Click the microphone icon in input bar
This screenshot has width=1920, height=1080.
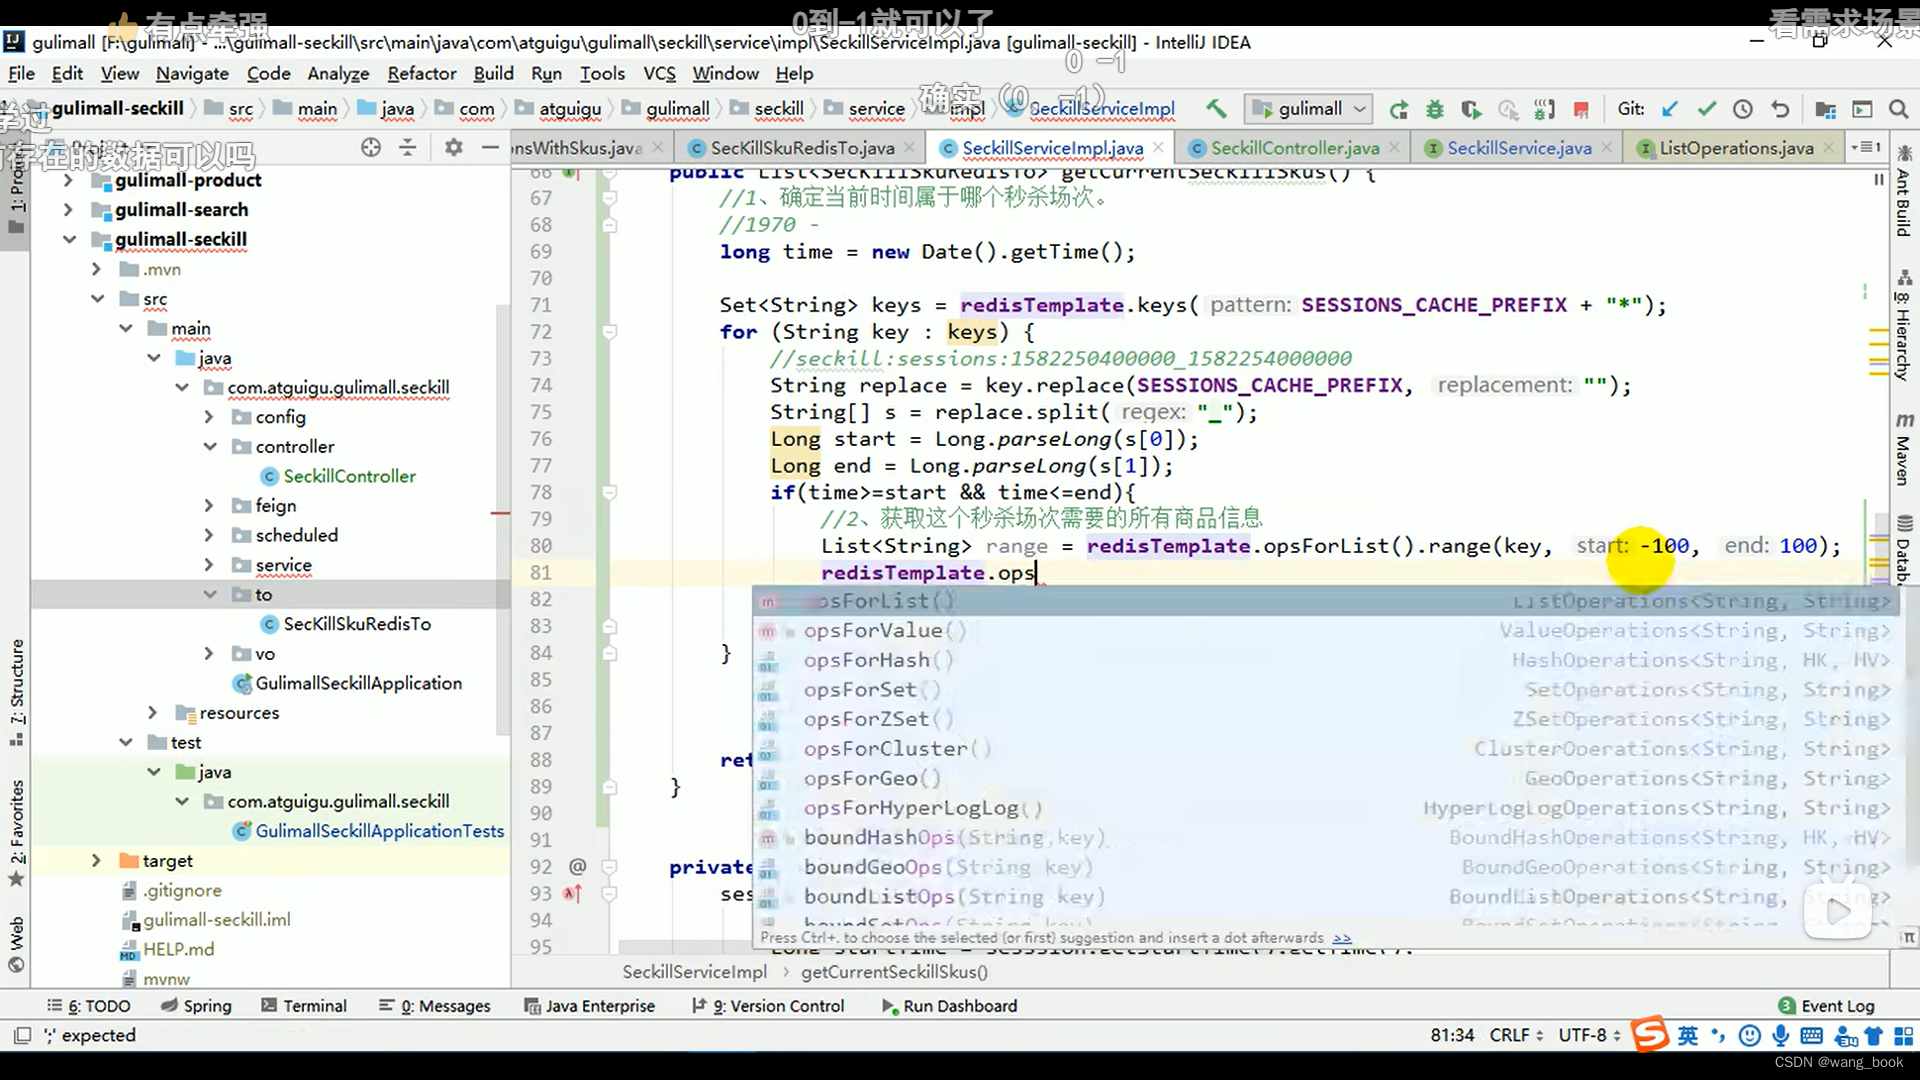tap(1781, 1036)
